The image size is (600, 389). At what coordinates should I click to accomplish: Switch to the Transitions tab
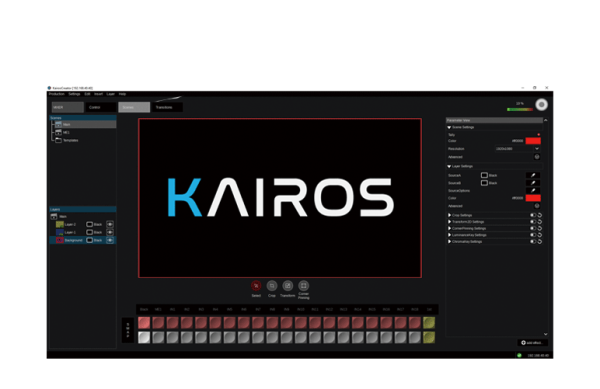[x=167, y=107]
